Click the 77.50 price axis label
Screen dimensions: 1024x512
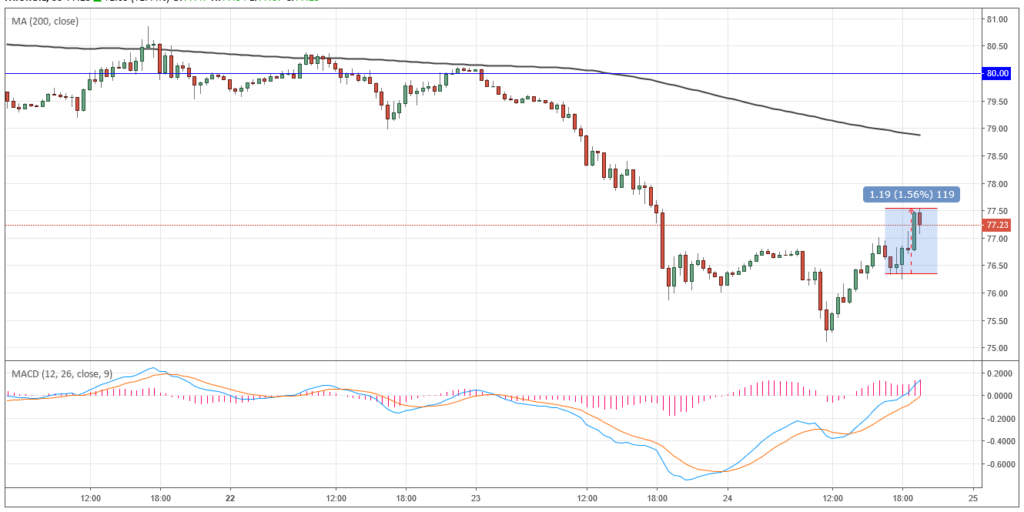pyautogui.click(x=997, y=212)
